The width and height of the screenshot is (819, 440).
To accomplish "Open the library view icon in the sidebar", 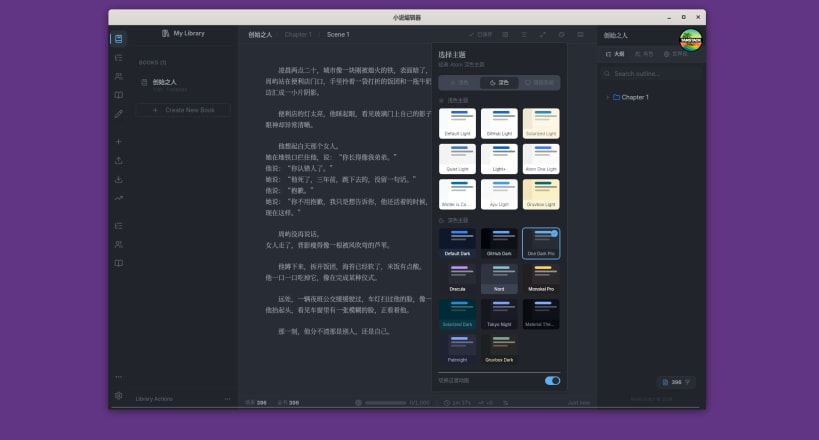I will coord(119,39).
